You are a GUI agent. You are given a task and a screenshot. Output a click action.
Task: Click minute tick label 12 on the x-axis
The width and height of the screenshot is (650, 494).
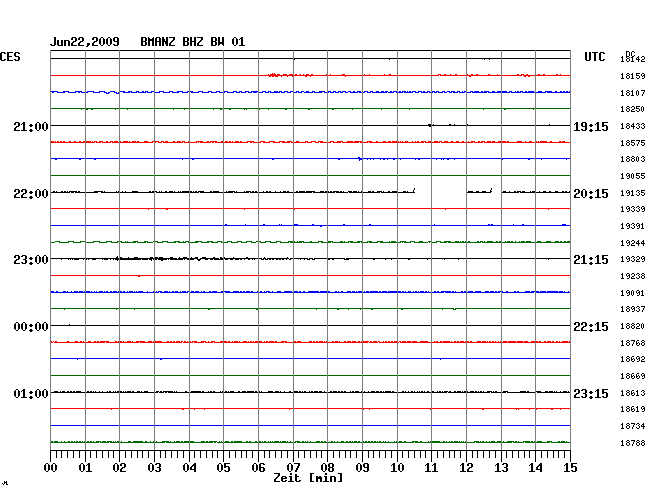(x=466, y=468)
